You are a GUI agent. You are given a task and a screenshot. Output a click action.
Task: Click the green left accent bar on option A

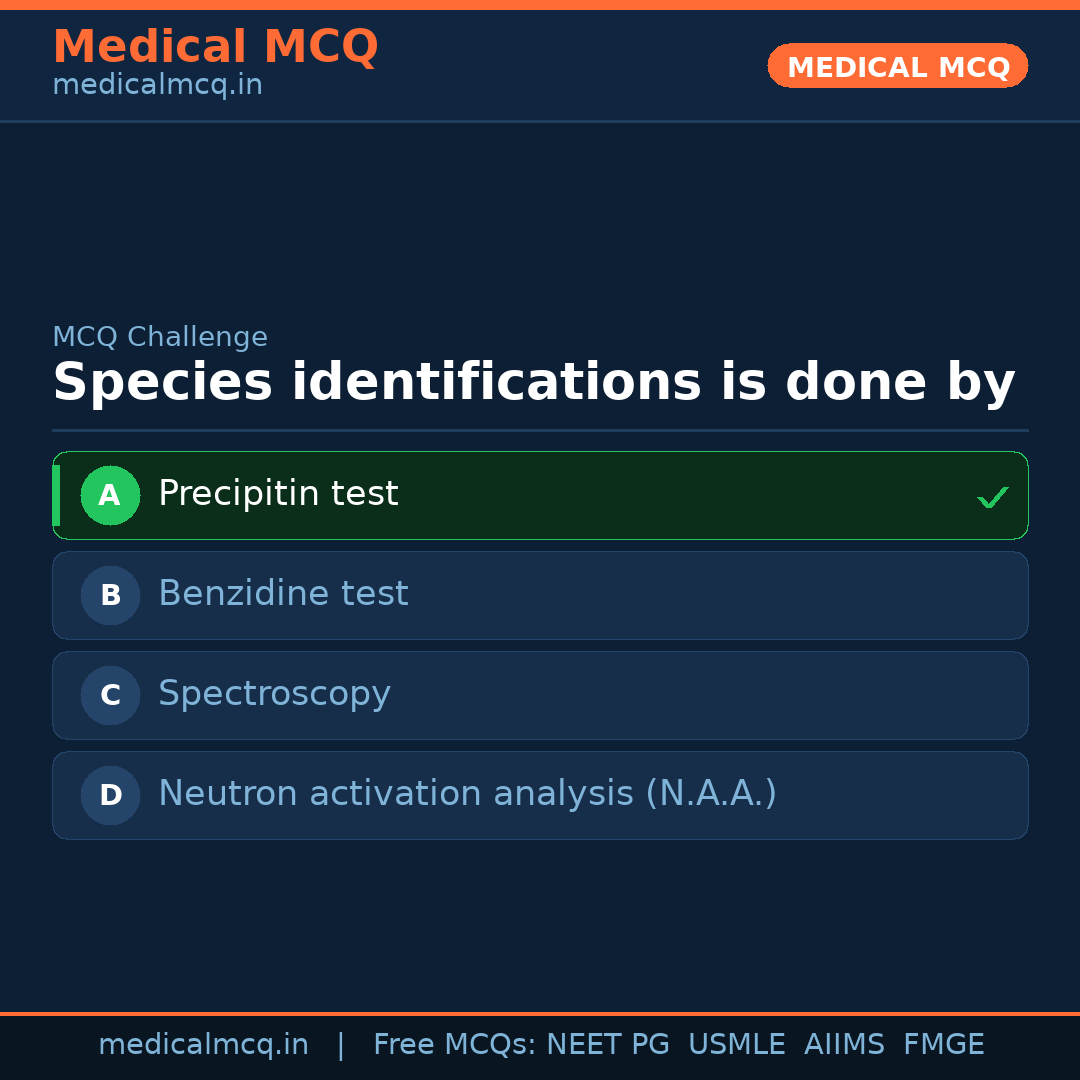click(57, 495)
